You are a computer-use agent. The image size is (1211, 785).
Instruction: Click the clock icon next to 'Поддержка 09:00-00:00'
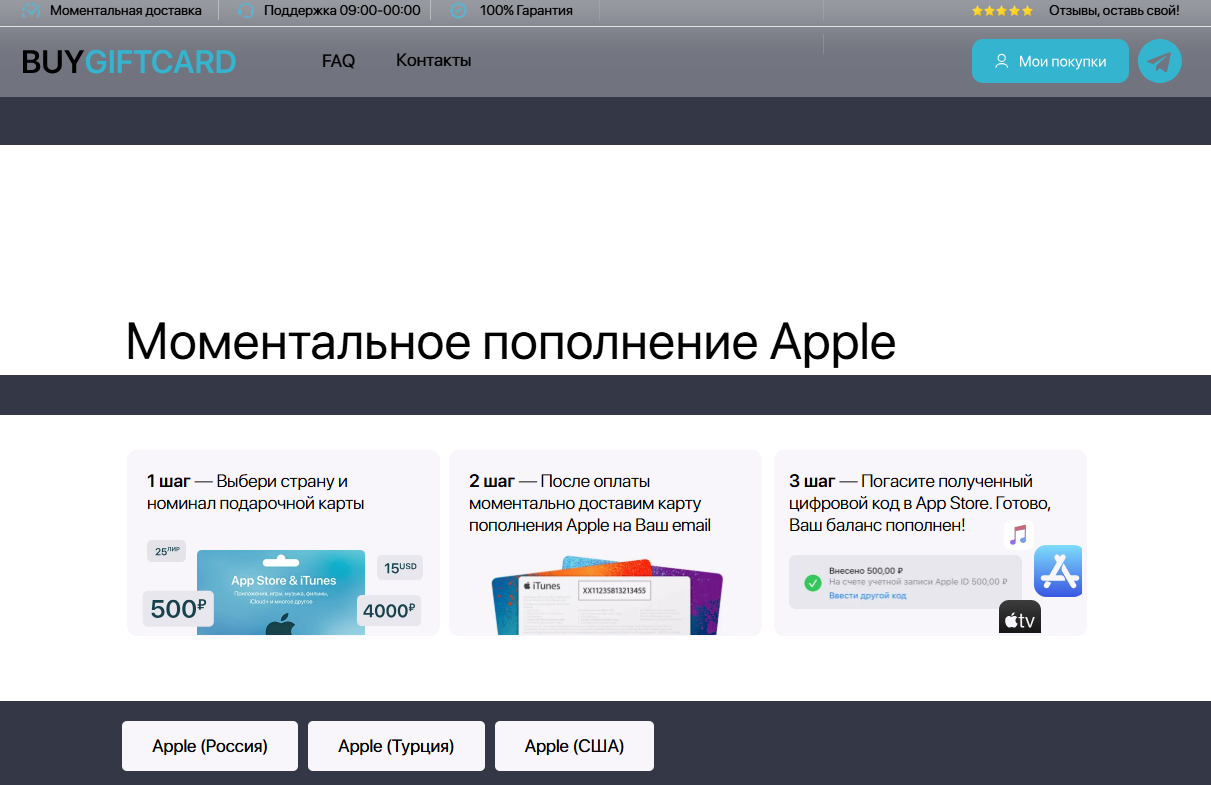click(x=243, y=10)
